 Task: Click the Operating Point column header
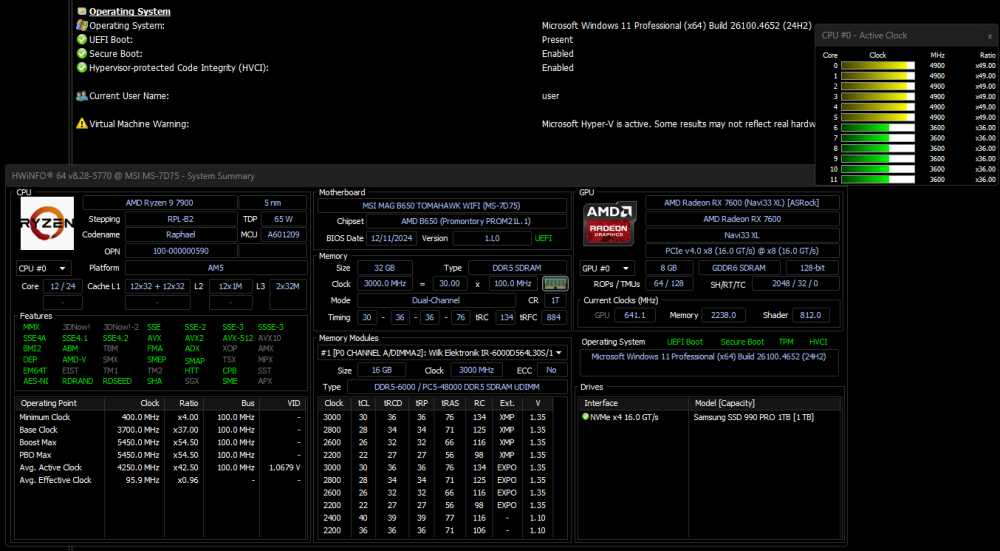click(59, 403)
